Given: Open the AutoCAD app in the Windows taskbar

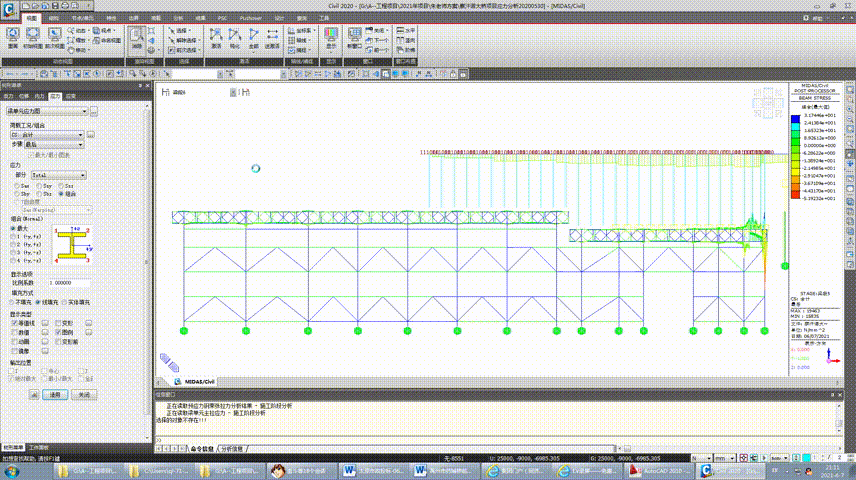Looking at the screenshot, I should coord(658,470).
